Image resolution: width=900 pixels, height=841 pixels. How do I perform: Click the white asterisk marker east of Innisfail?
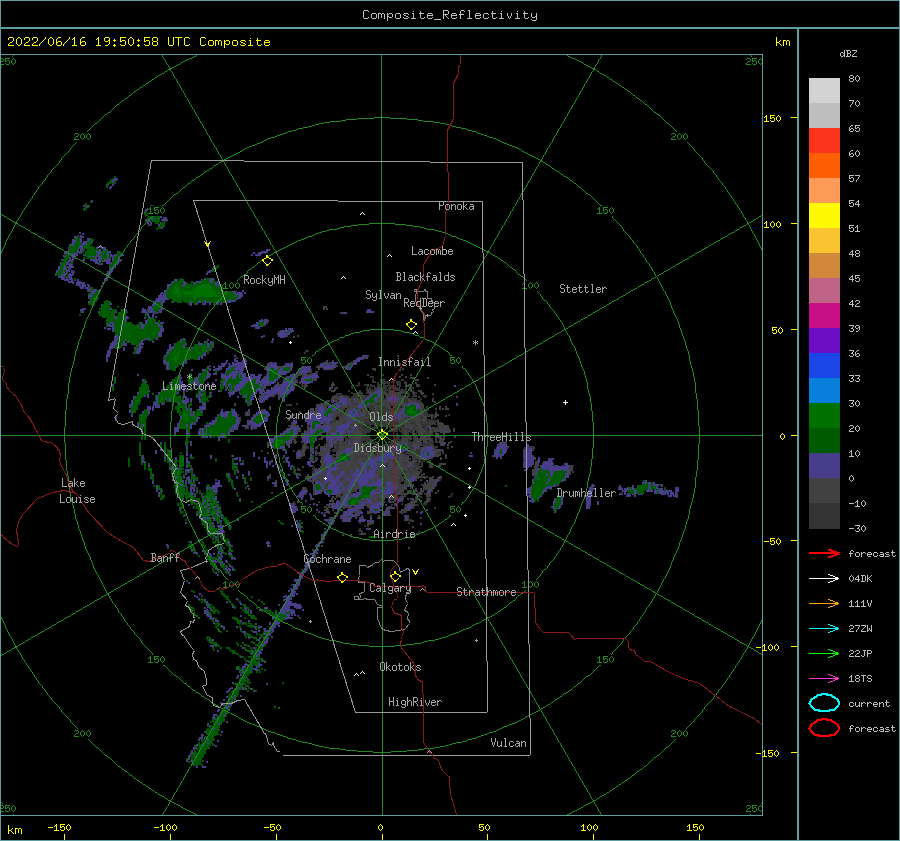475,343
